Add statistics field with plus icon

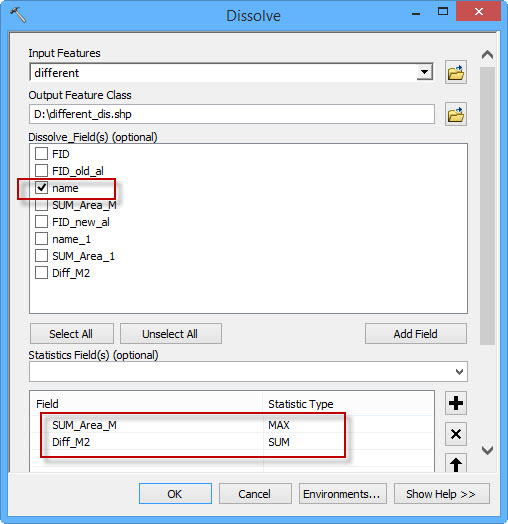(x=456, y=403)
